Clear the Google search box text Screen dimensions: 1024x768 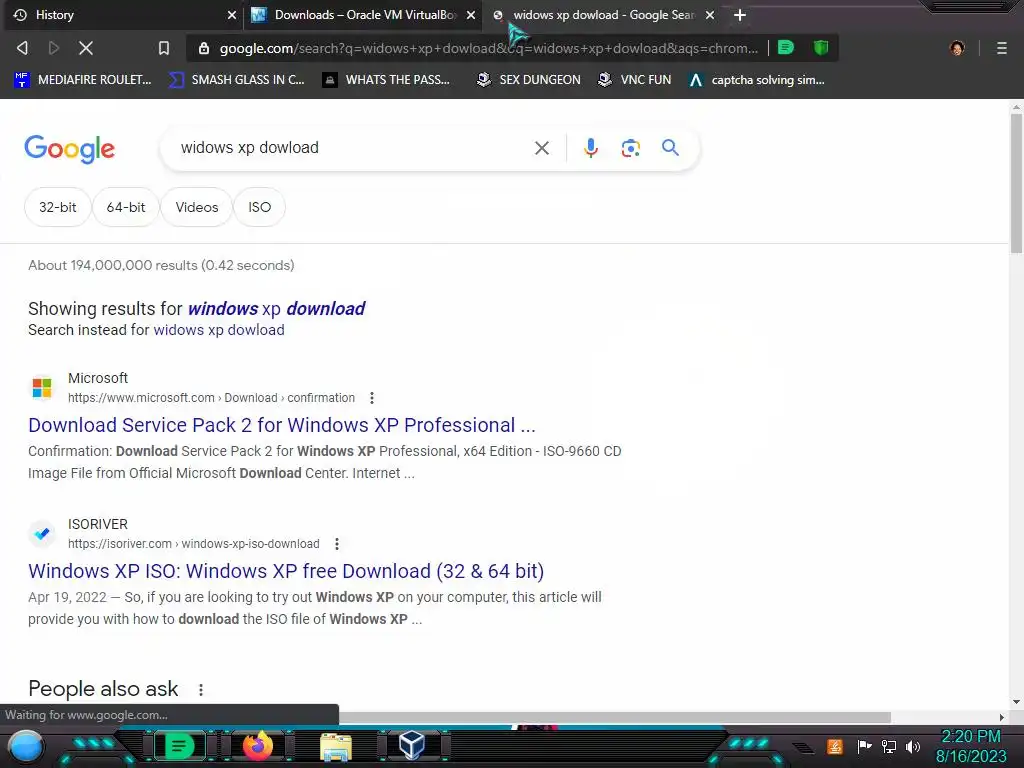[x=541, y=148]
